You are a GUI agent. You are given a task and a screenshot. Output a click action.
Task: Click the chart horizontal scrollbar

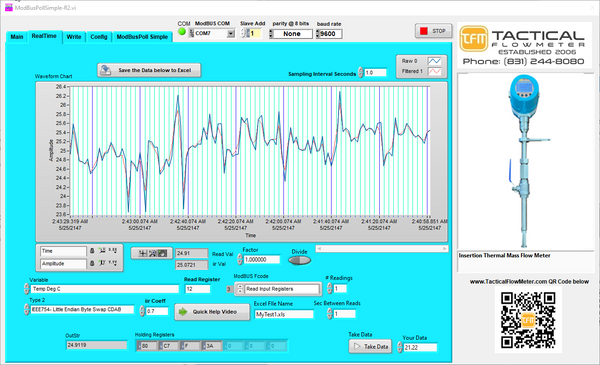click(382, 249)
